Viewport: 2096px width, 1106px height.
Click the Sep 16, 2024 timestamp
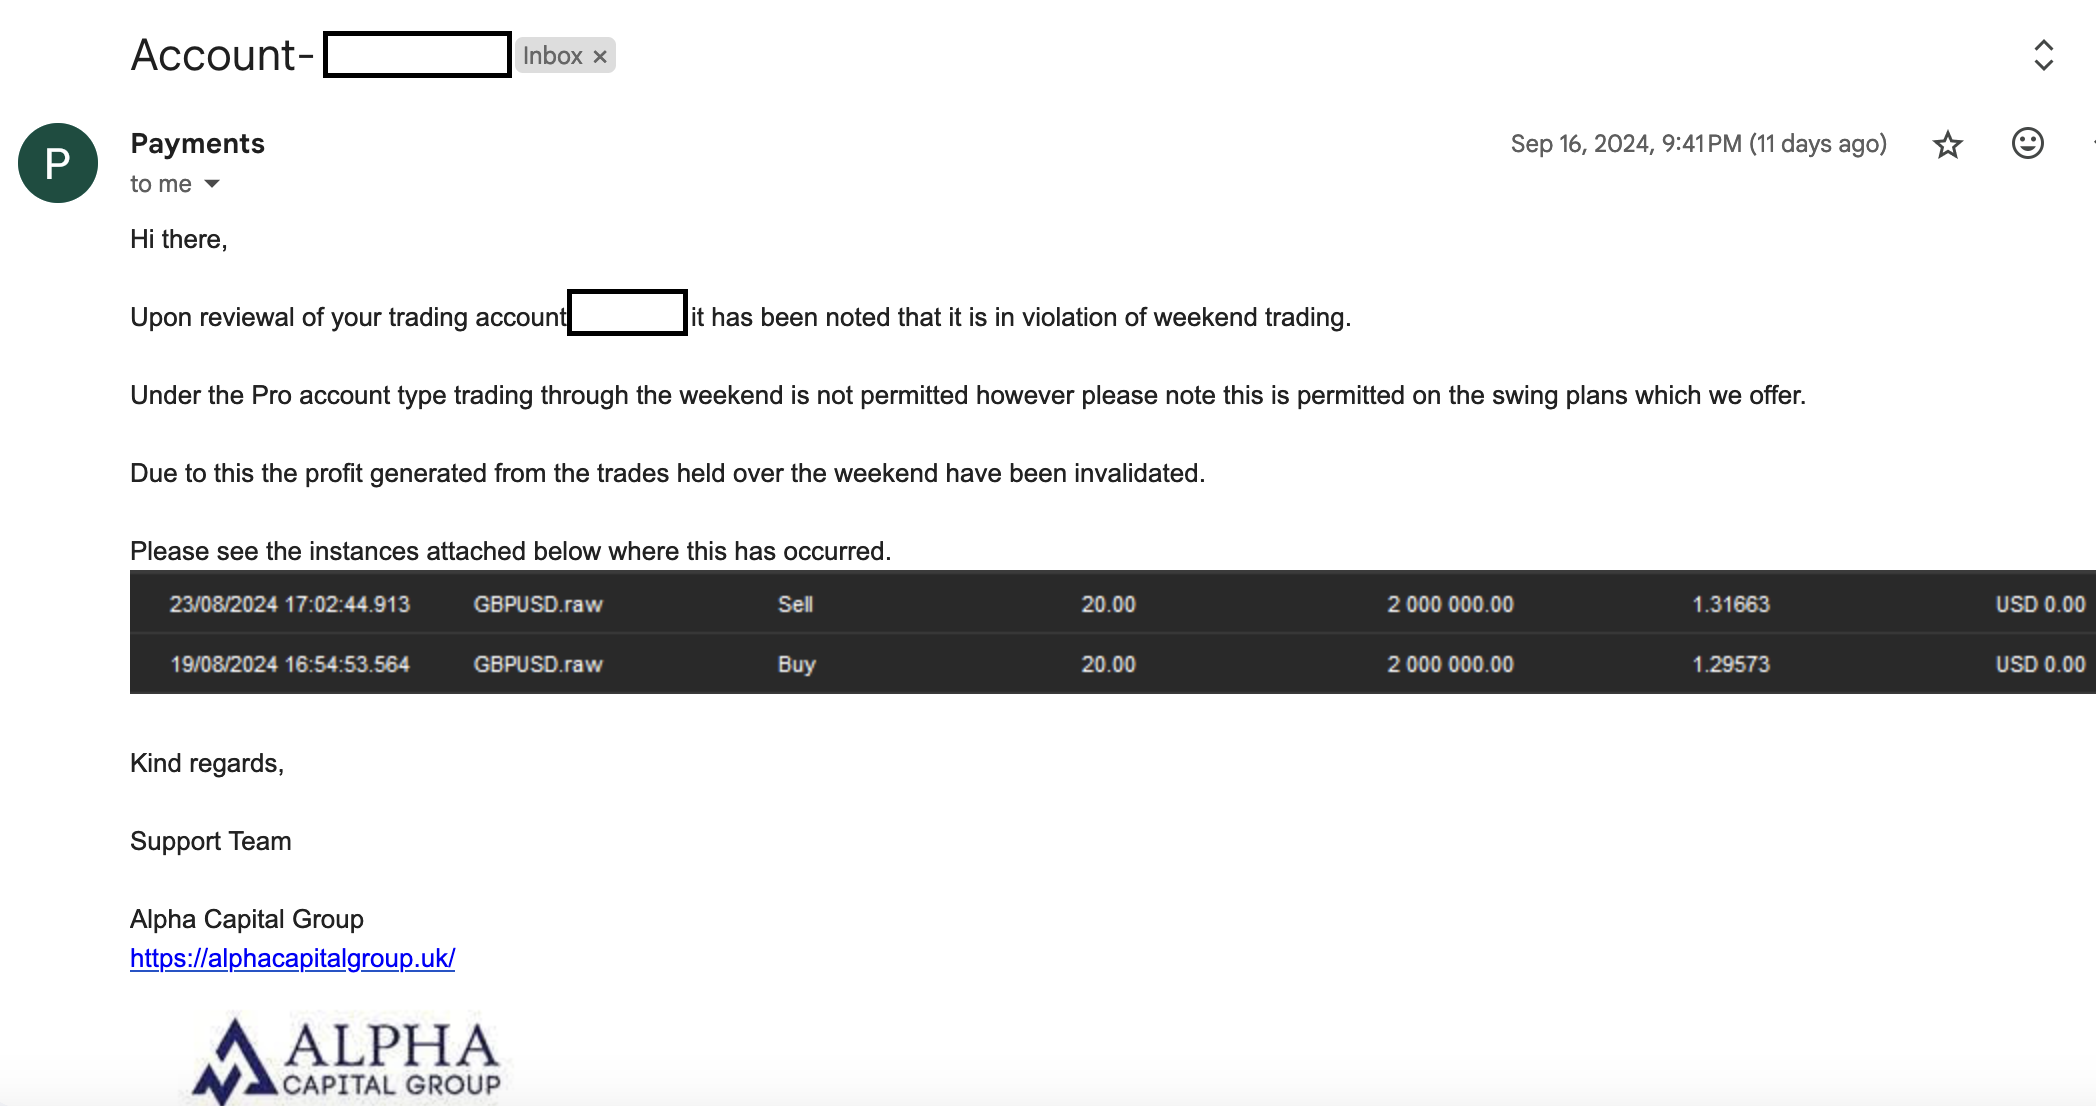(1698, 144)
